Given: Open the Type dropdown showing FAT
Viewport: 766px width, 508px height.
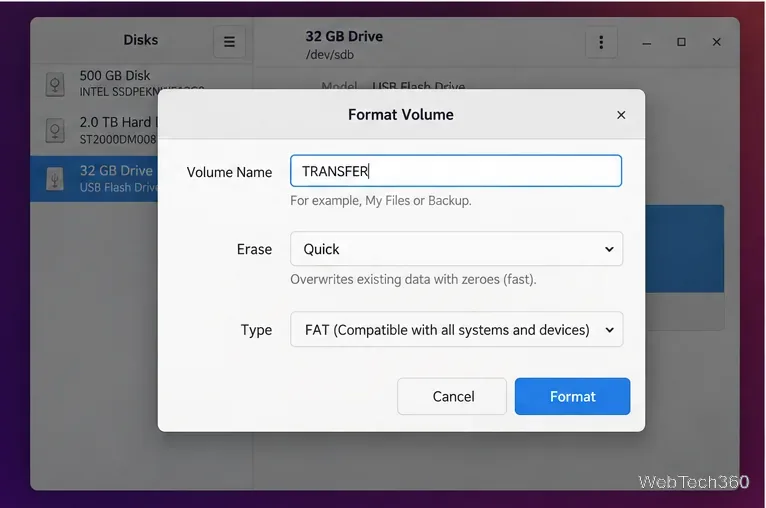Looking at the screenshot, I should (x=456, y=330).
